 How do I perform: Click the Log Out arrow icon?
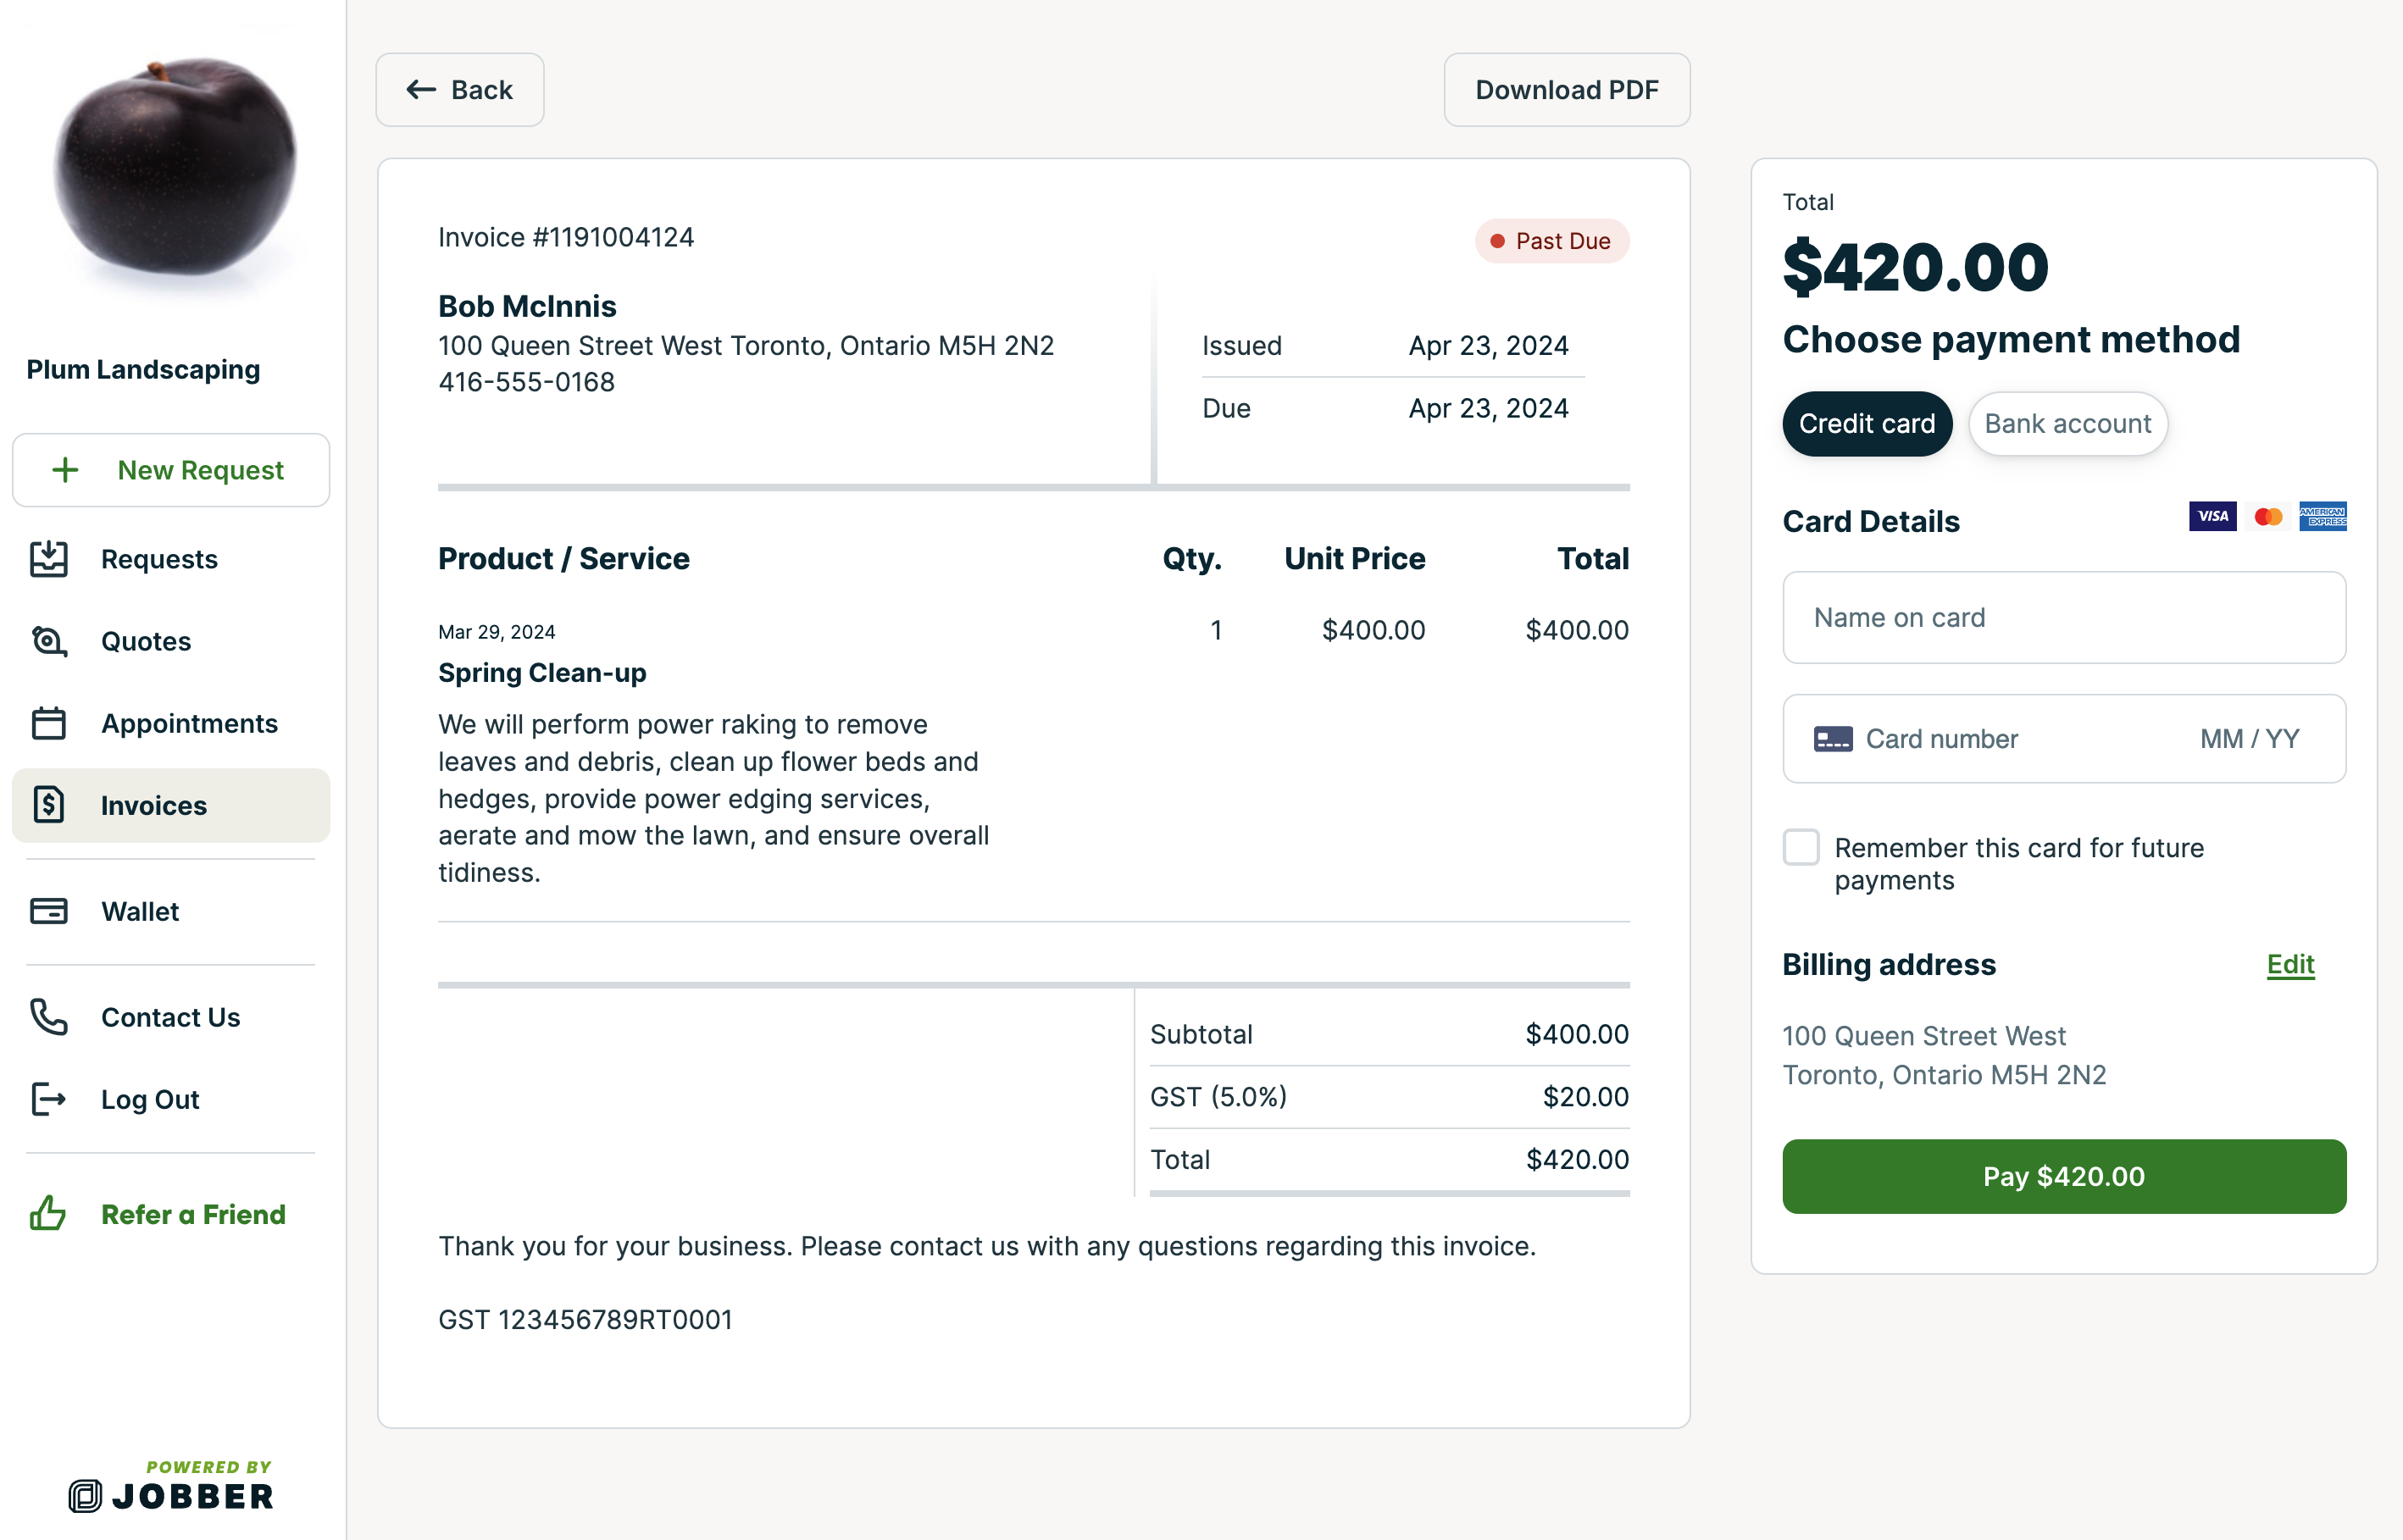click(48, 1099)
